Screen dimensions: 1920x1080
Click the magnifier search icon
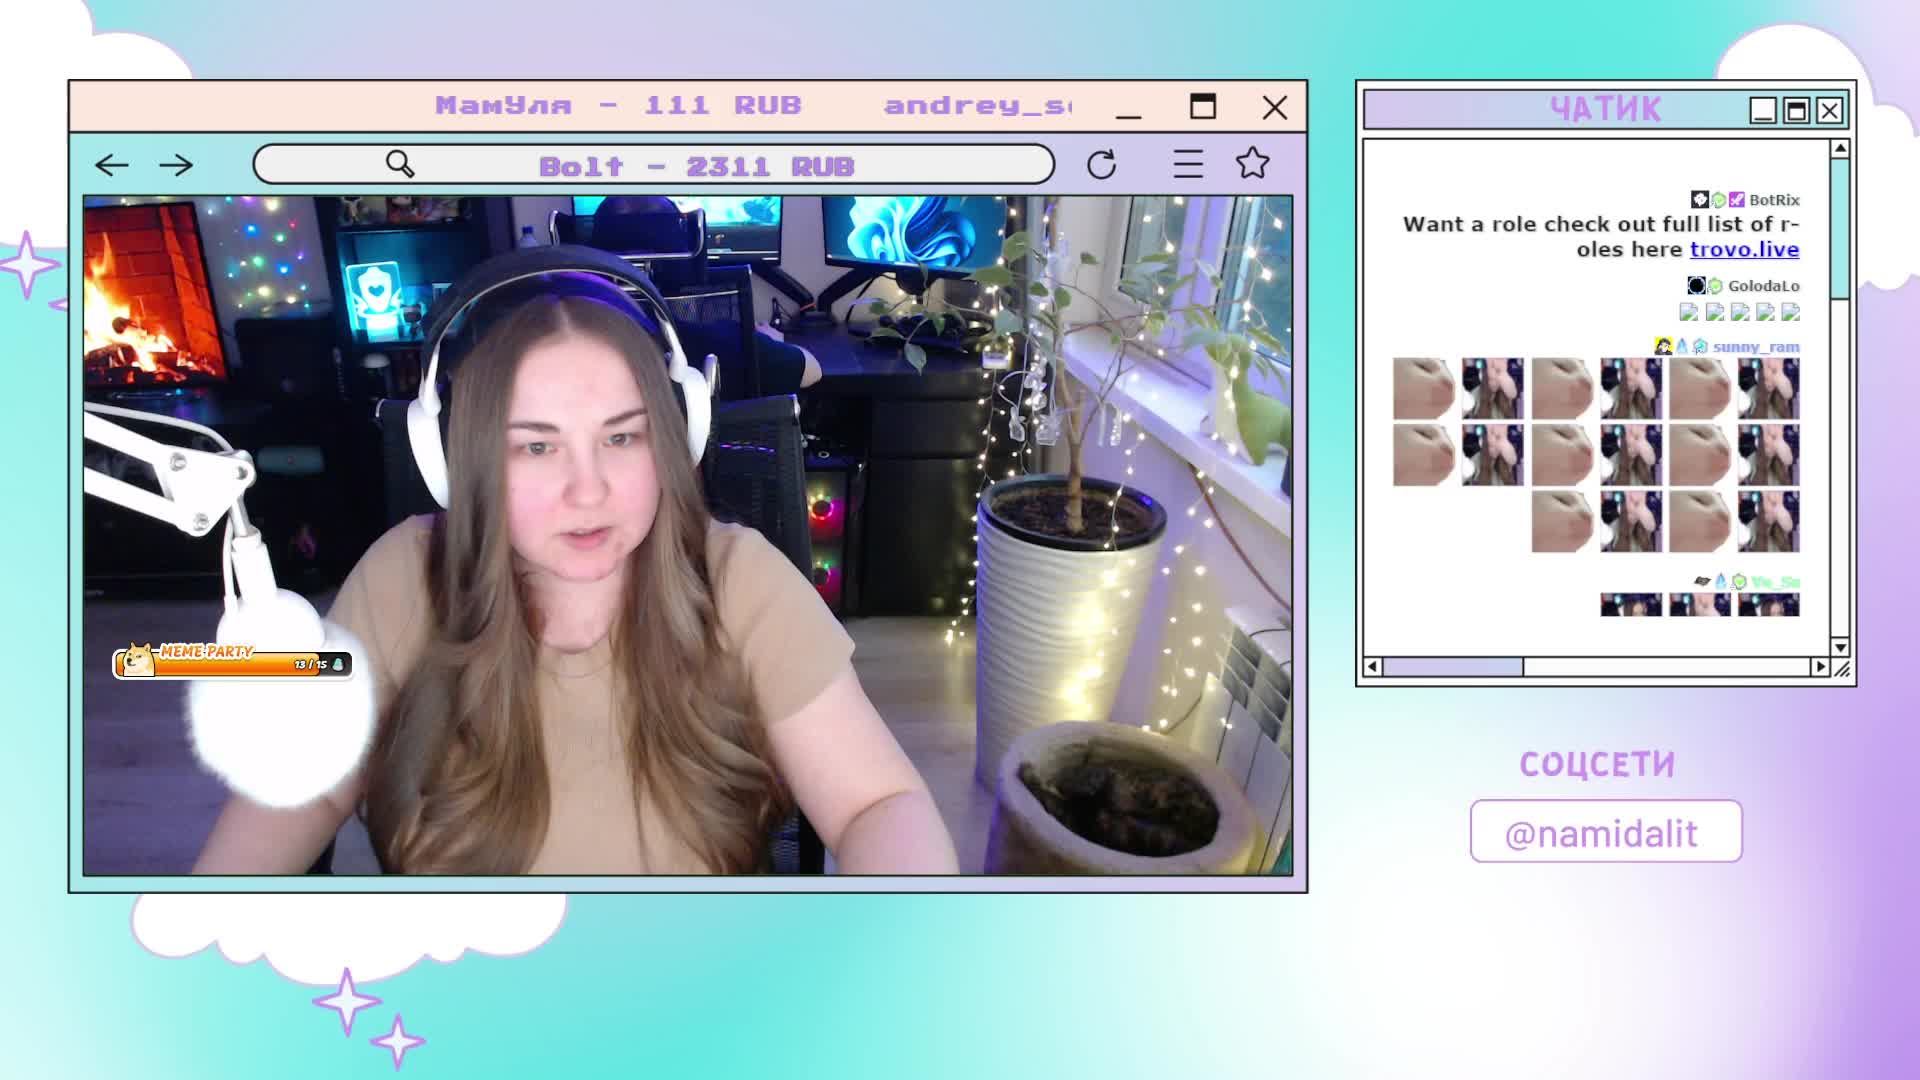(400, 164)
